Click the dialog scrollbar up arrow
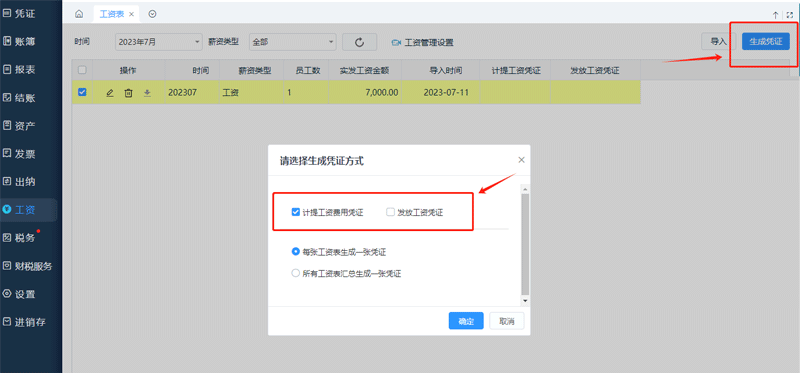Screen dimensions: 800x373 point(525,189)
